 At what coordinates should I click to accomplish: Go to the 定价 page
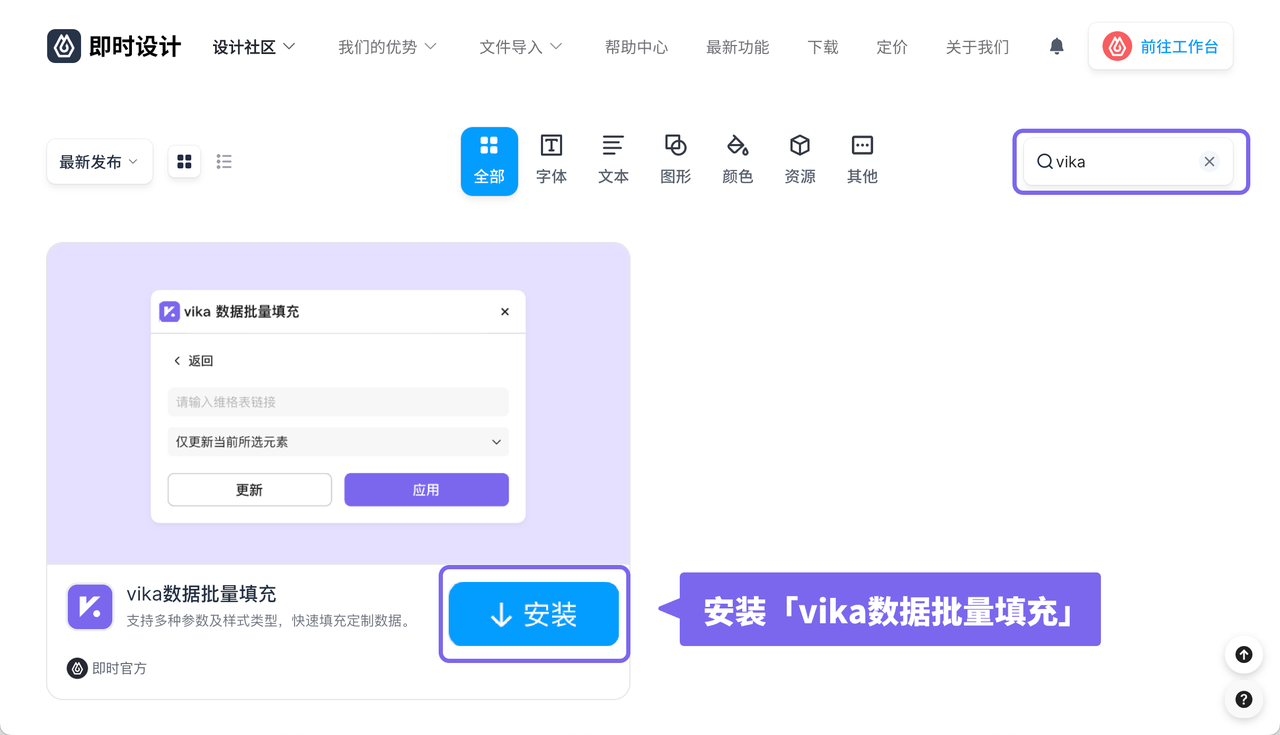click(891, 47)
